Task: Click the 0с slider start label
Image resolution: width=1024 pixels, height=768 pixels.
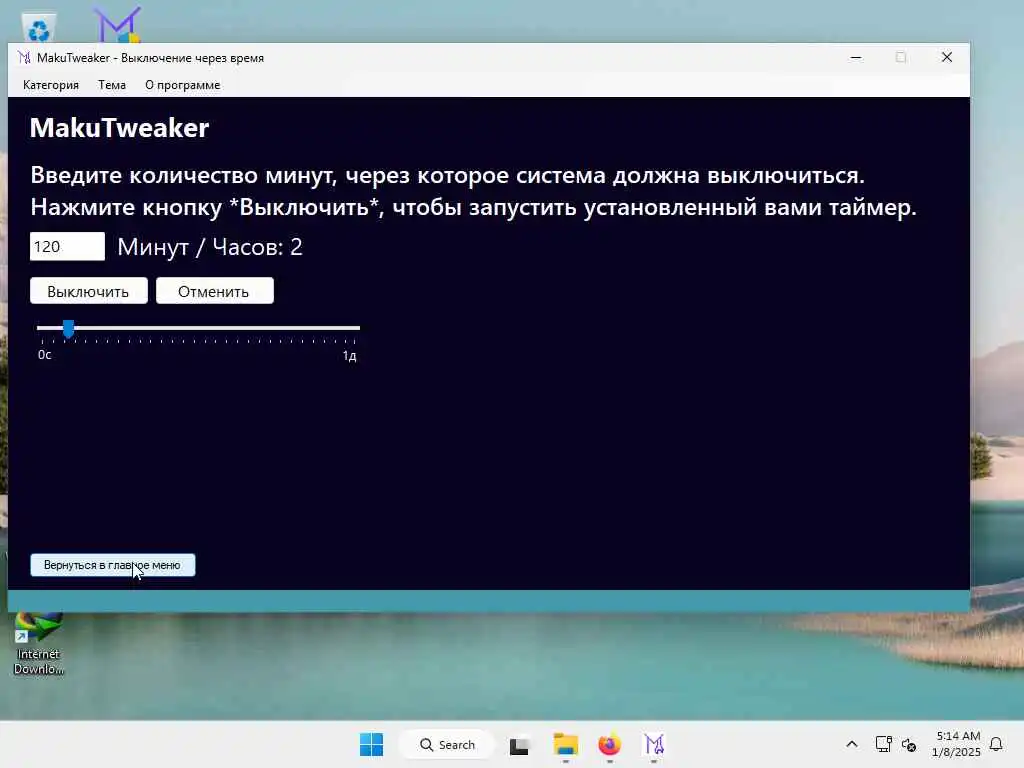Action: [x=44, y=355]
